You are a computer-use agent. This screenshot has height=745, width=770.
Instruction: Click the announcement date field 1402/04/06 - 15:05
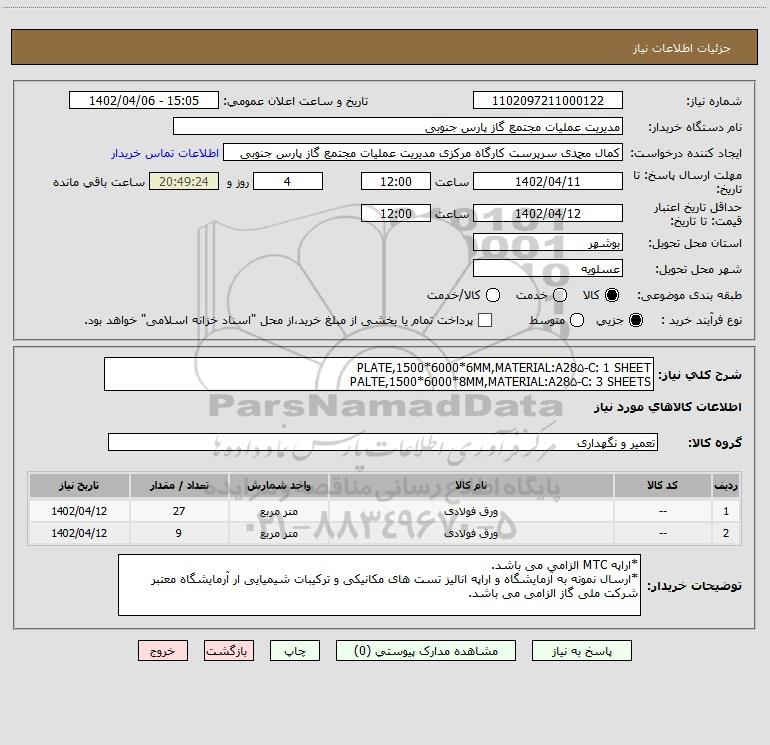144,100
